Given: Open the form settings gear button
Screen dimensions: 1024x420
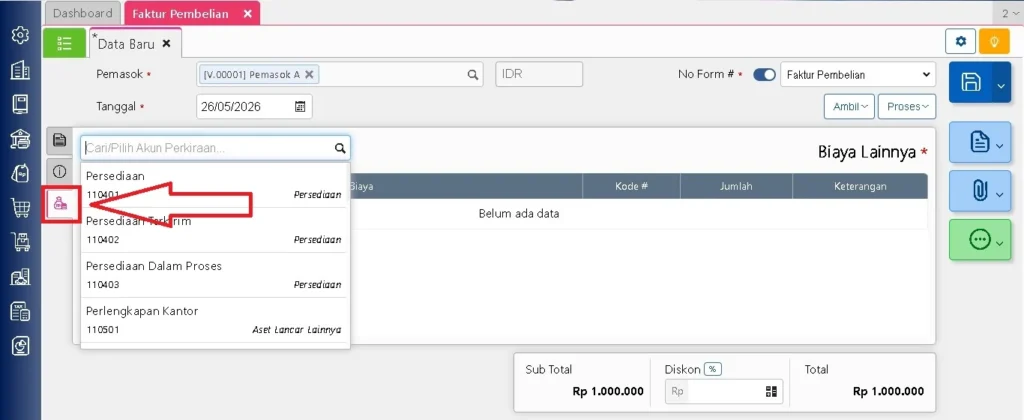Looking at the screenshot, I should click(960, 41).
